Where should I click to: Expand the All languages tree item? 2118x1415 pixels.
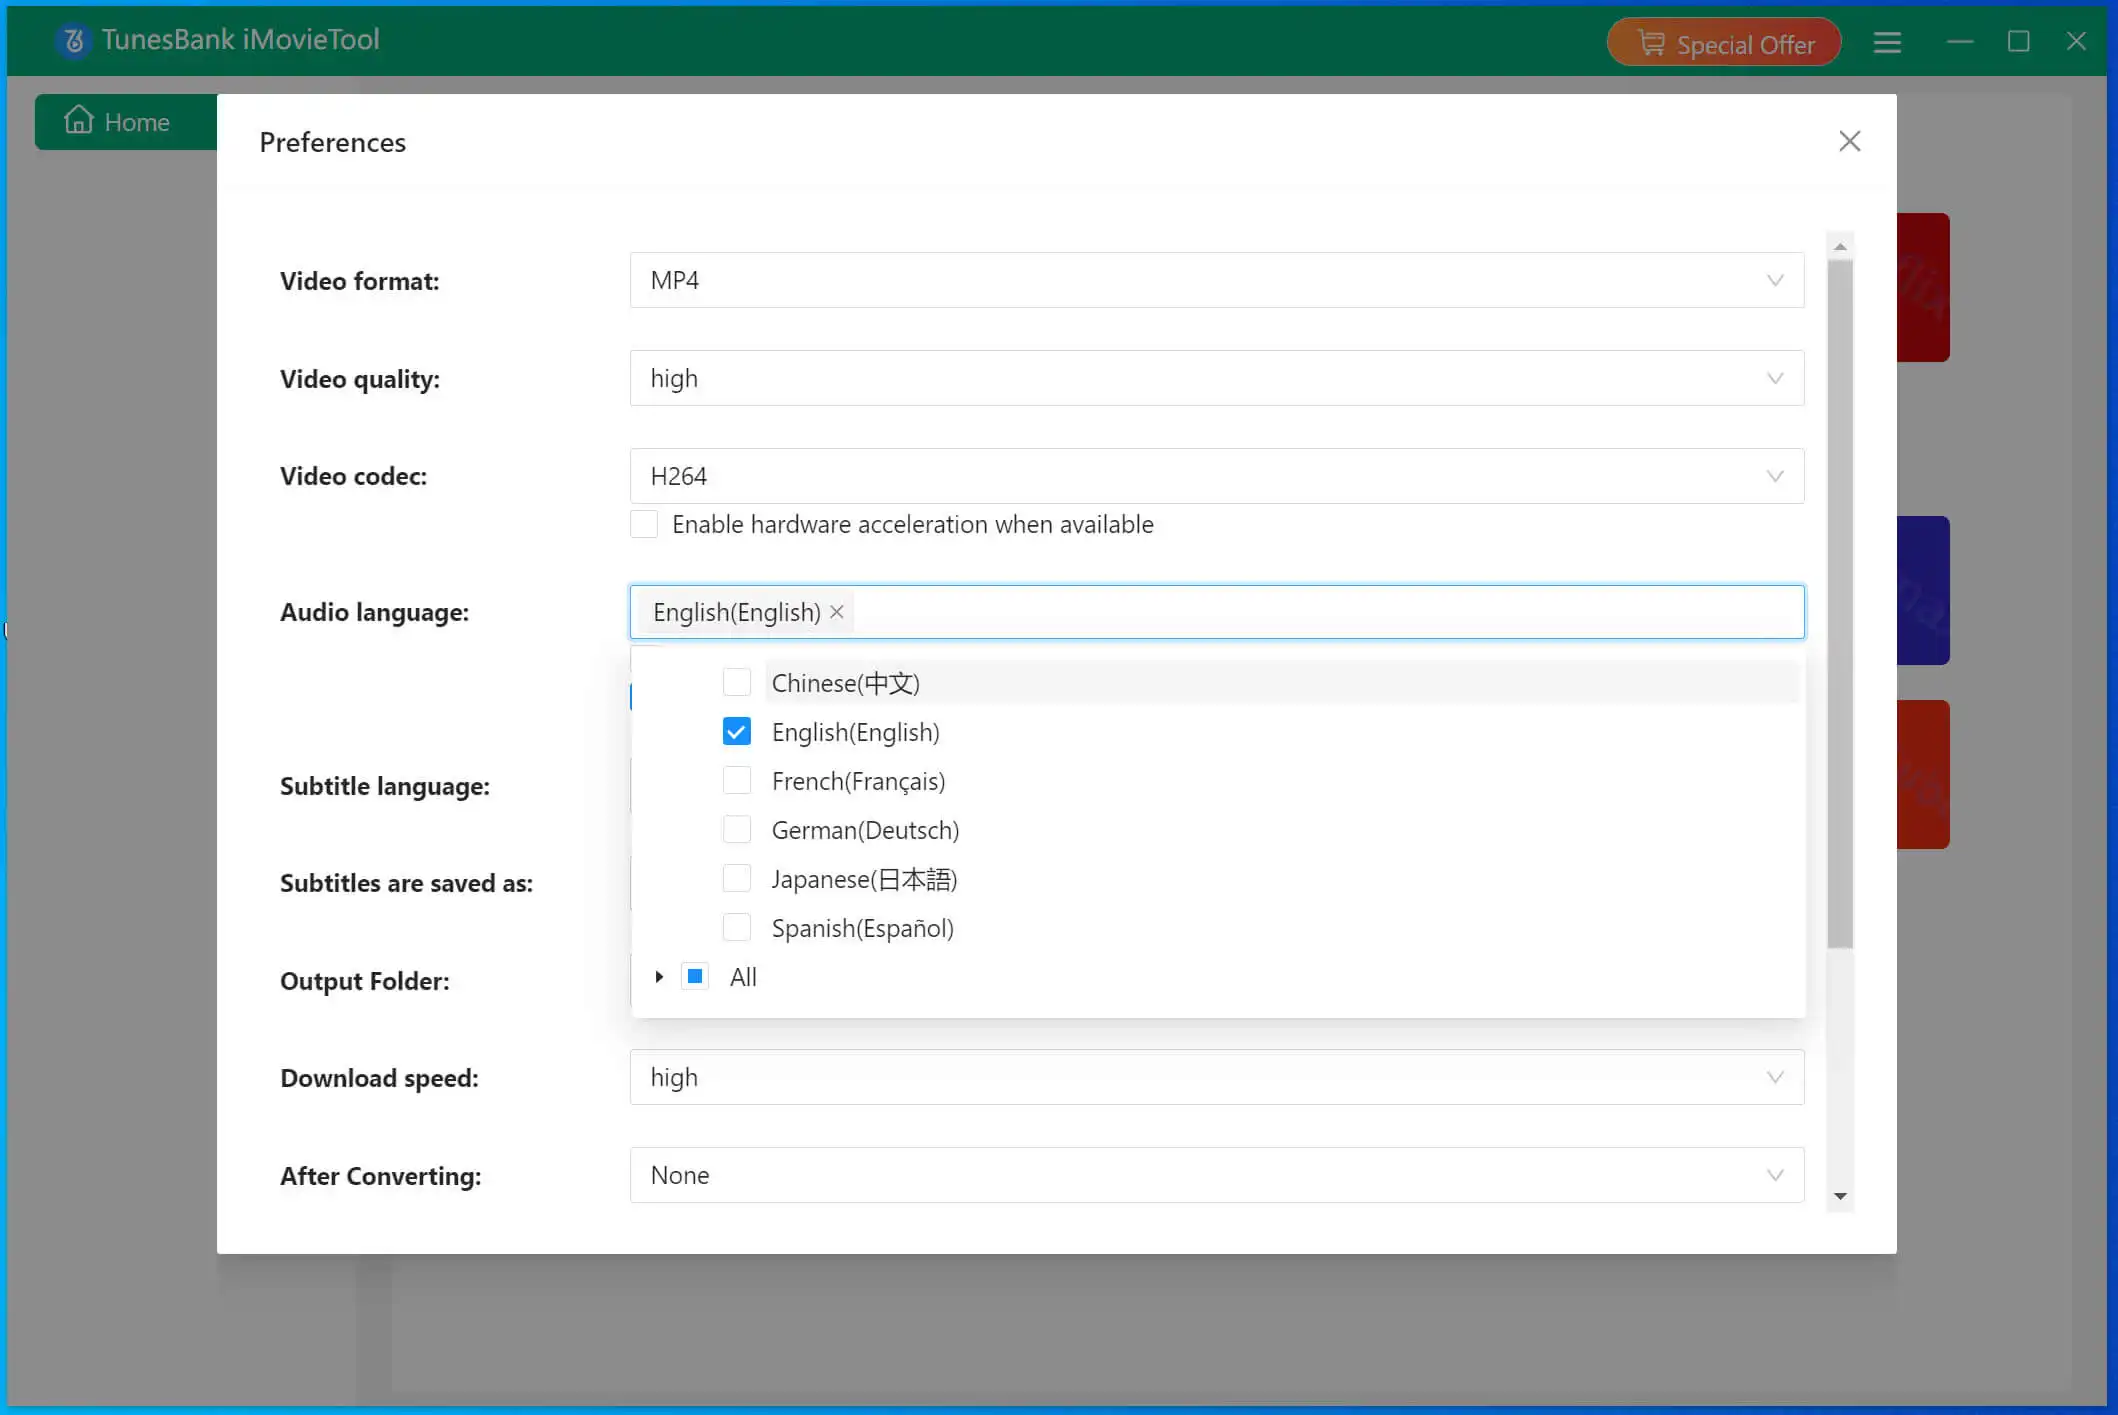point(659,976)
